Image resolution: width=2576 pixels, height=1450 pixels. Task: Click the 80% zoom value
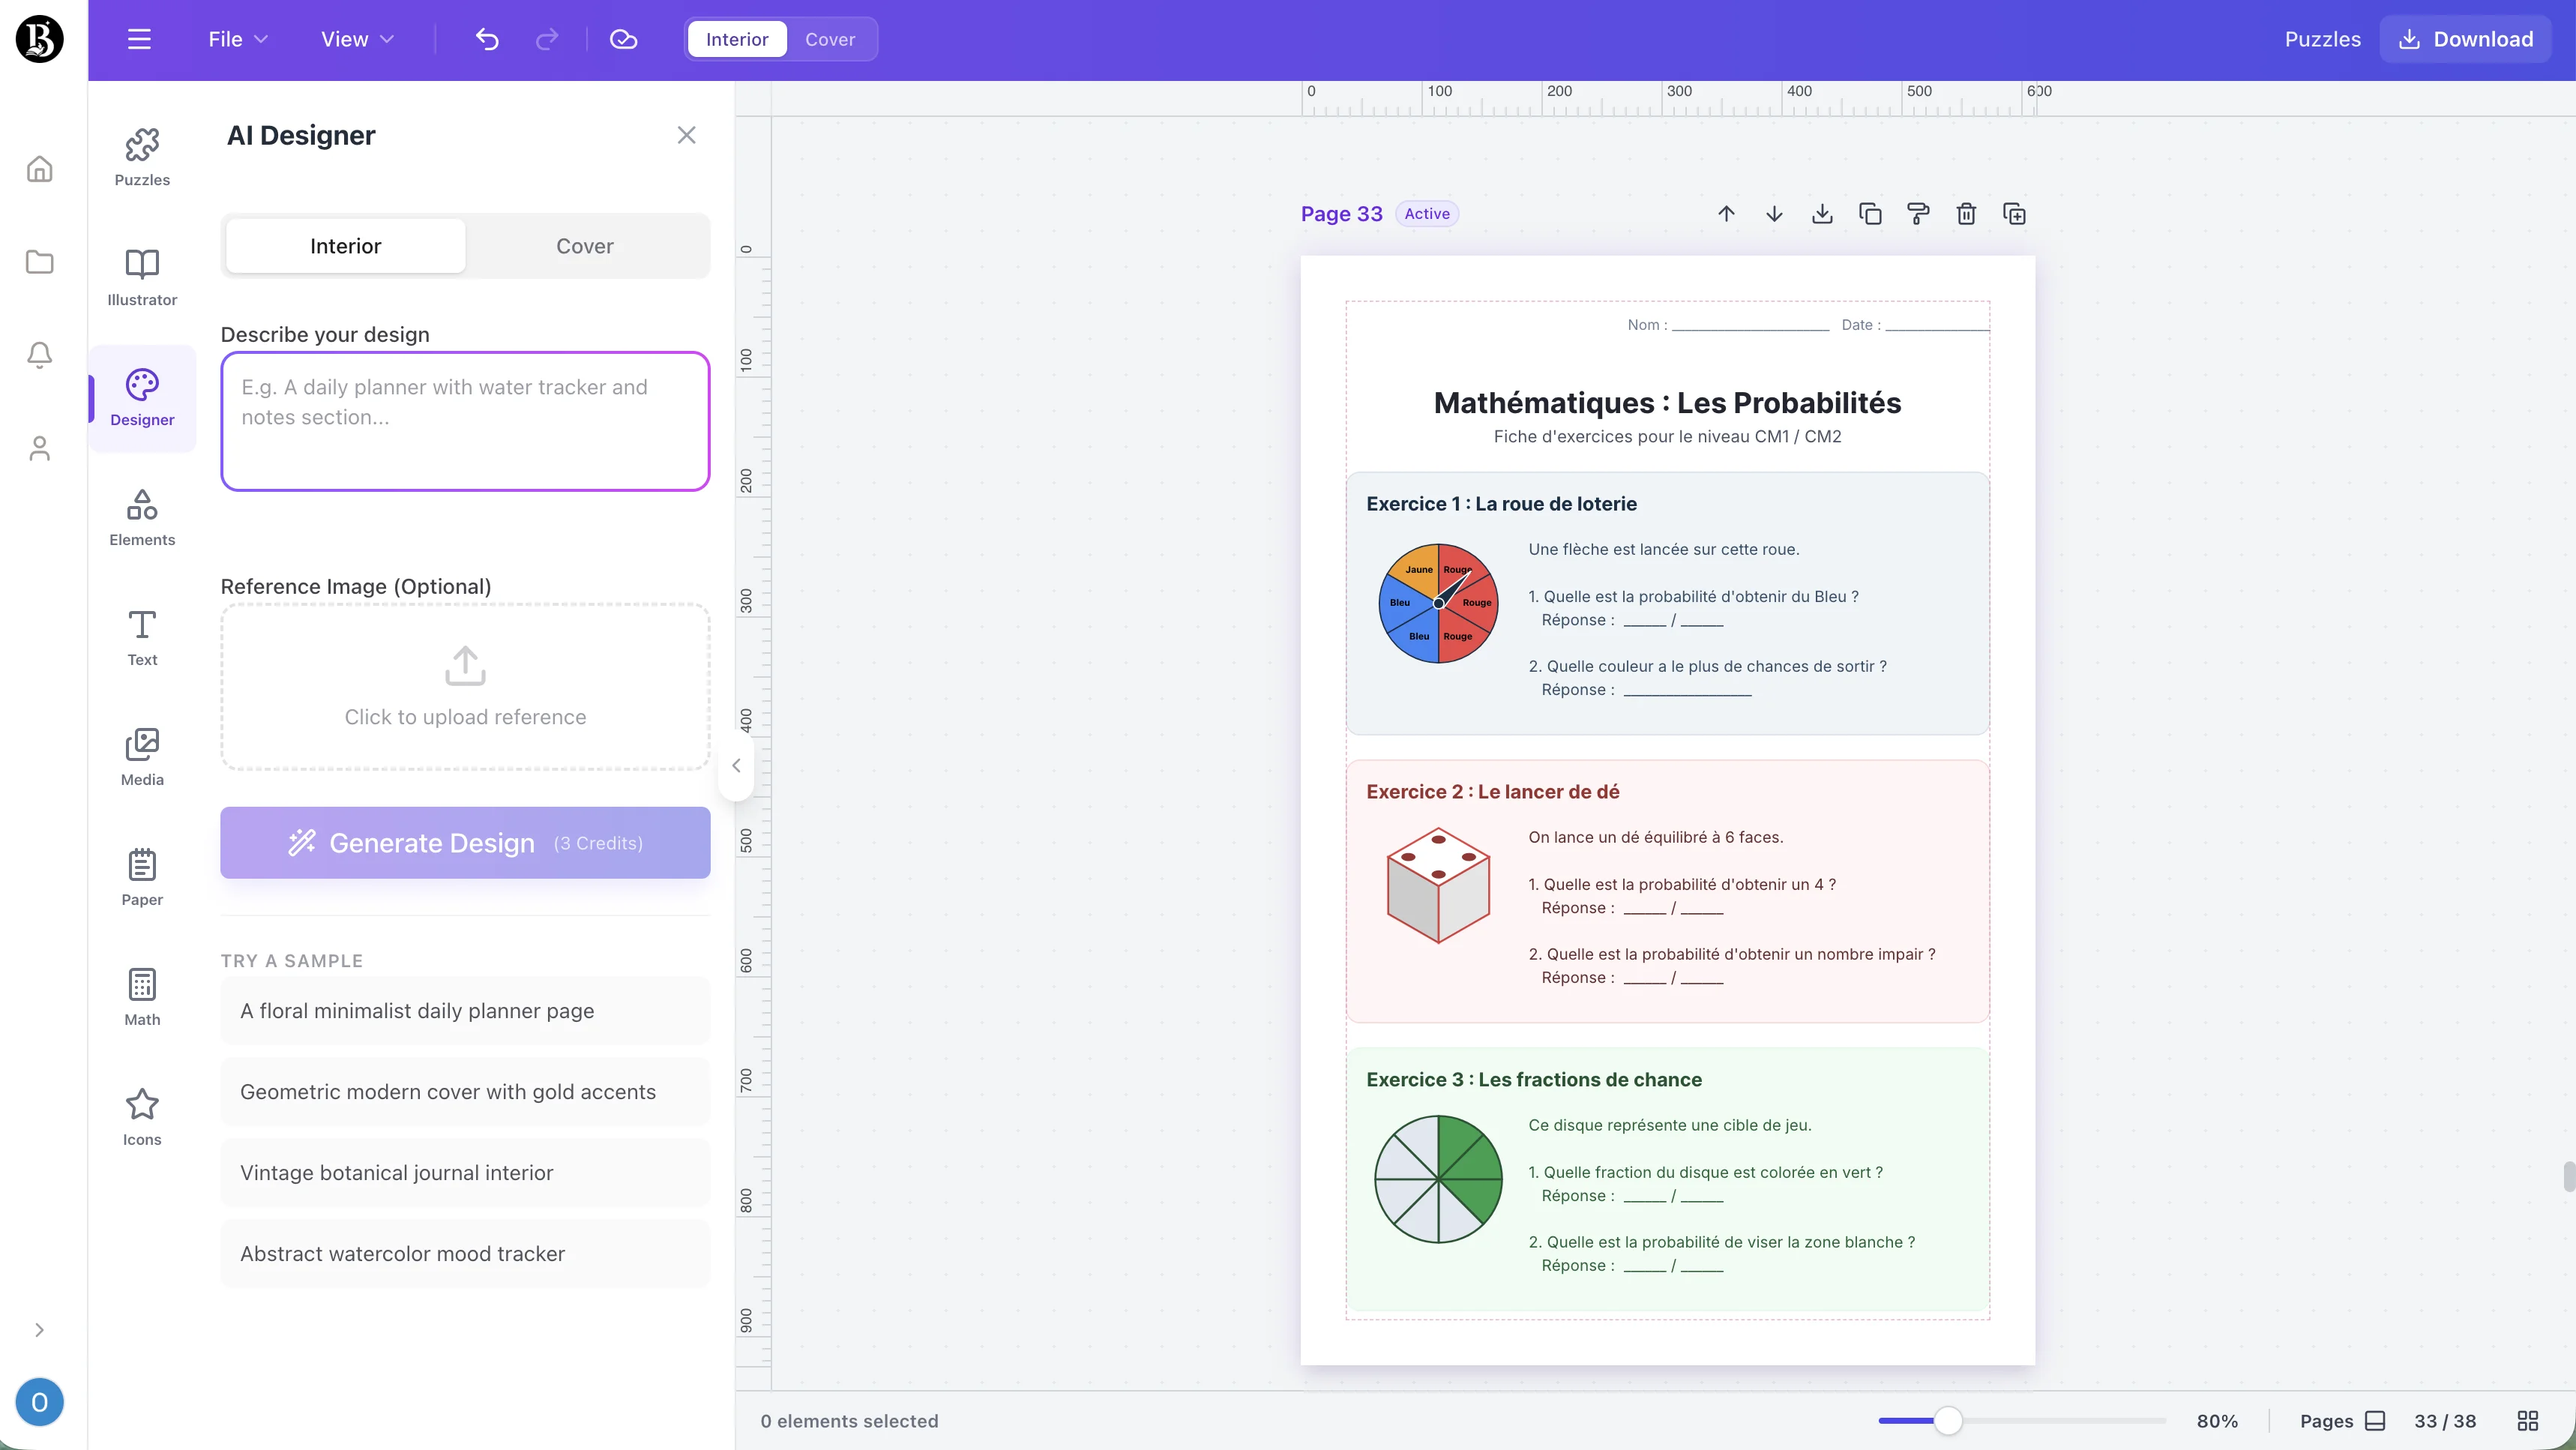(2217, 1421)
